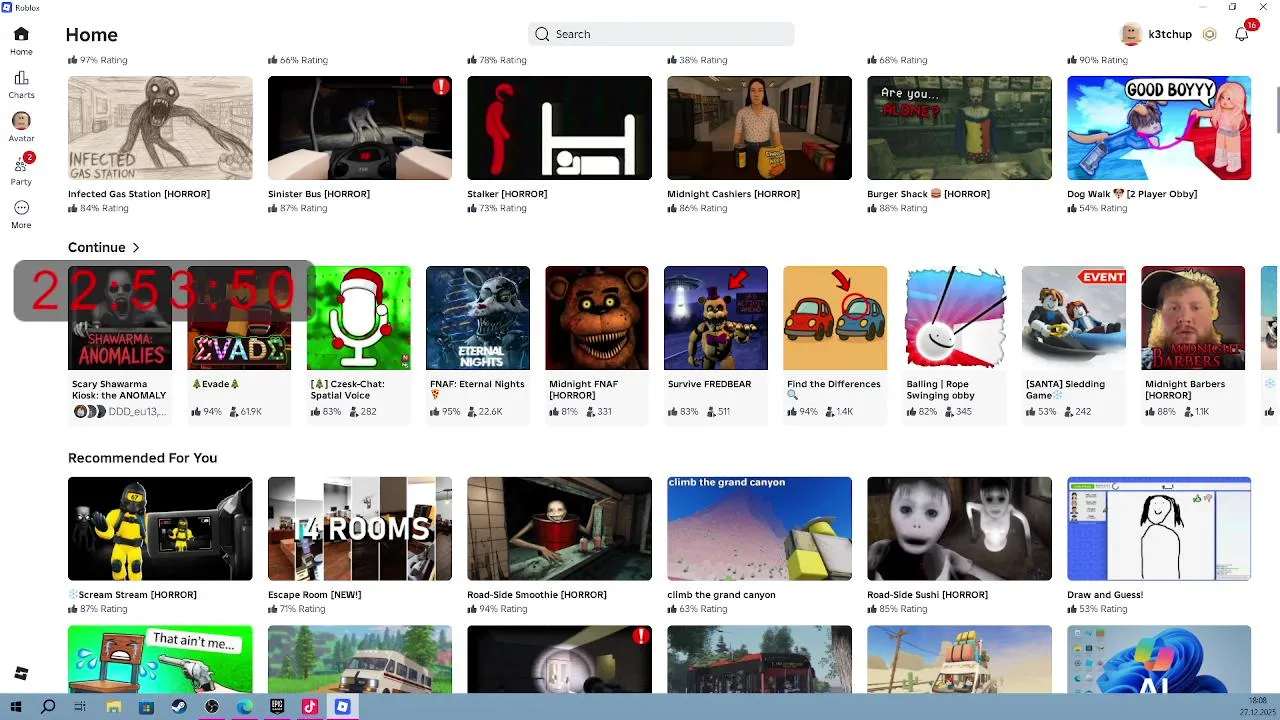Image resolution: width=1280 pixels, height=720 pixels.
Task: Click the Home page title text
Action: click(x=91, y=35)
